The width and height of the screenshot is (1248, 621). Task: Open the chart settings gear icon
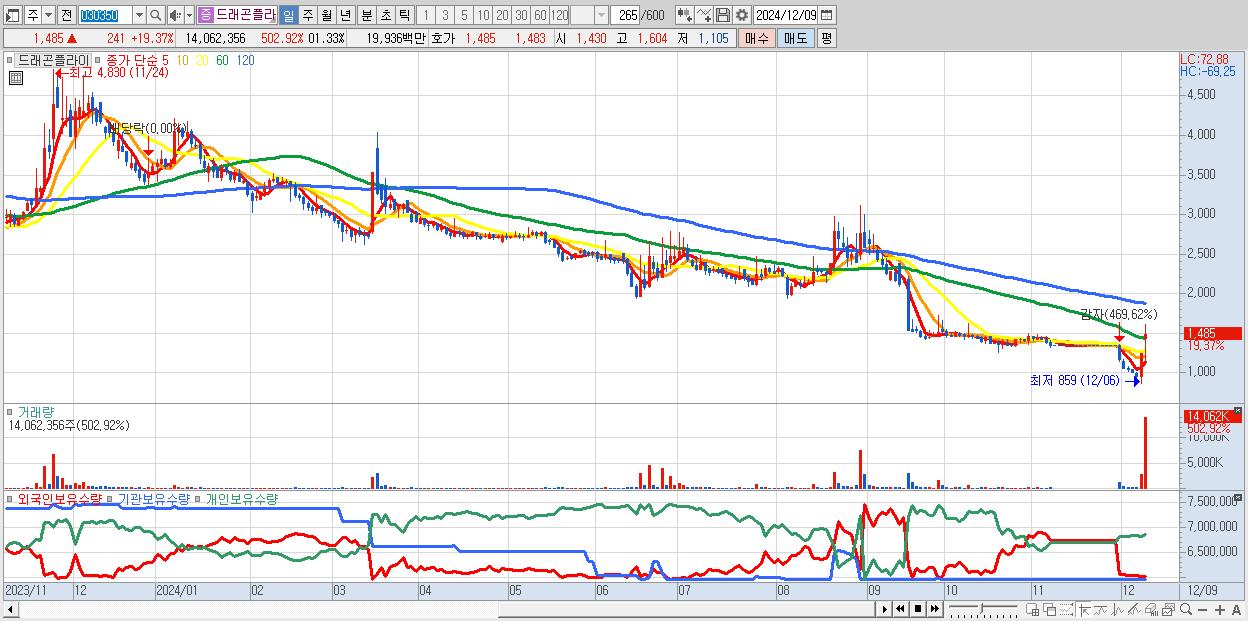point(741,15)
